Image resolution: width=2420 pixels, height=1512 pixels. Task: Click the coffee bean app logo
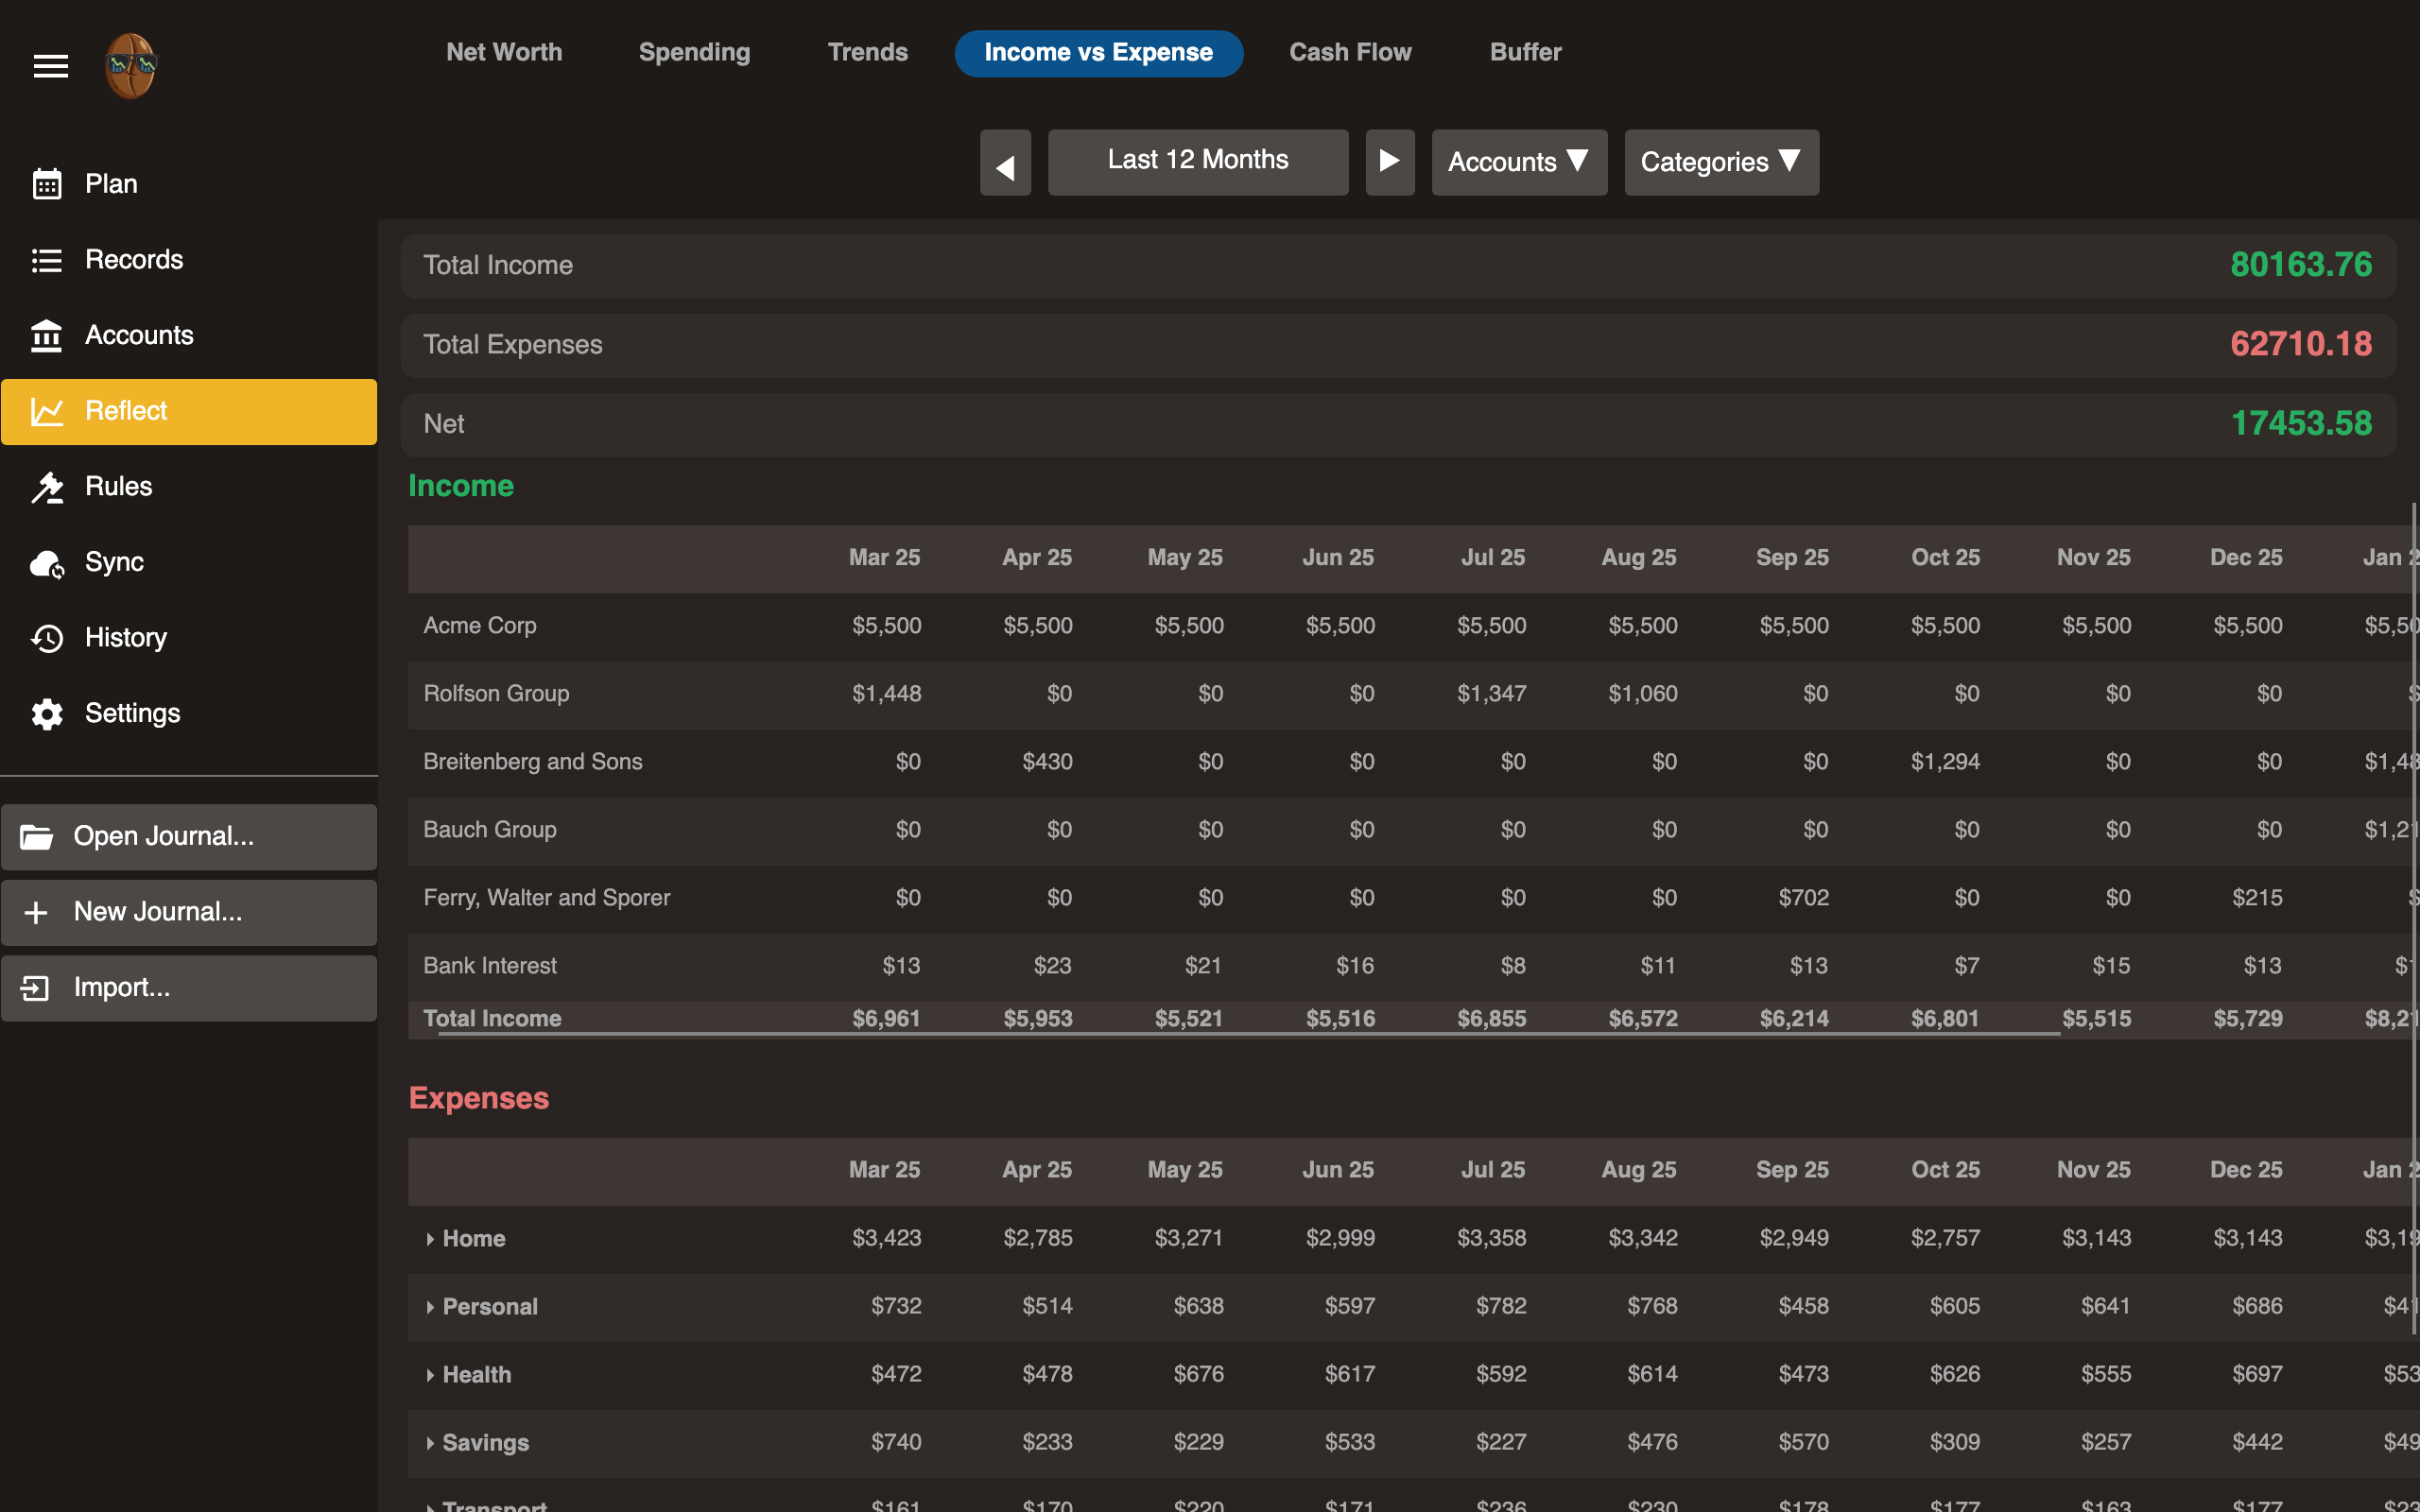(131, 66)
